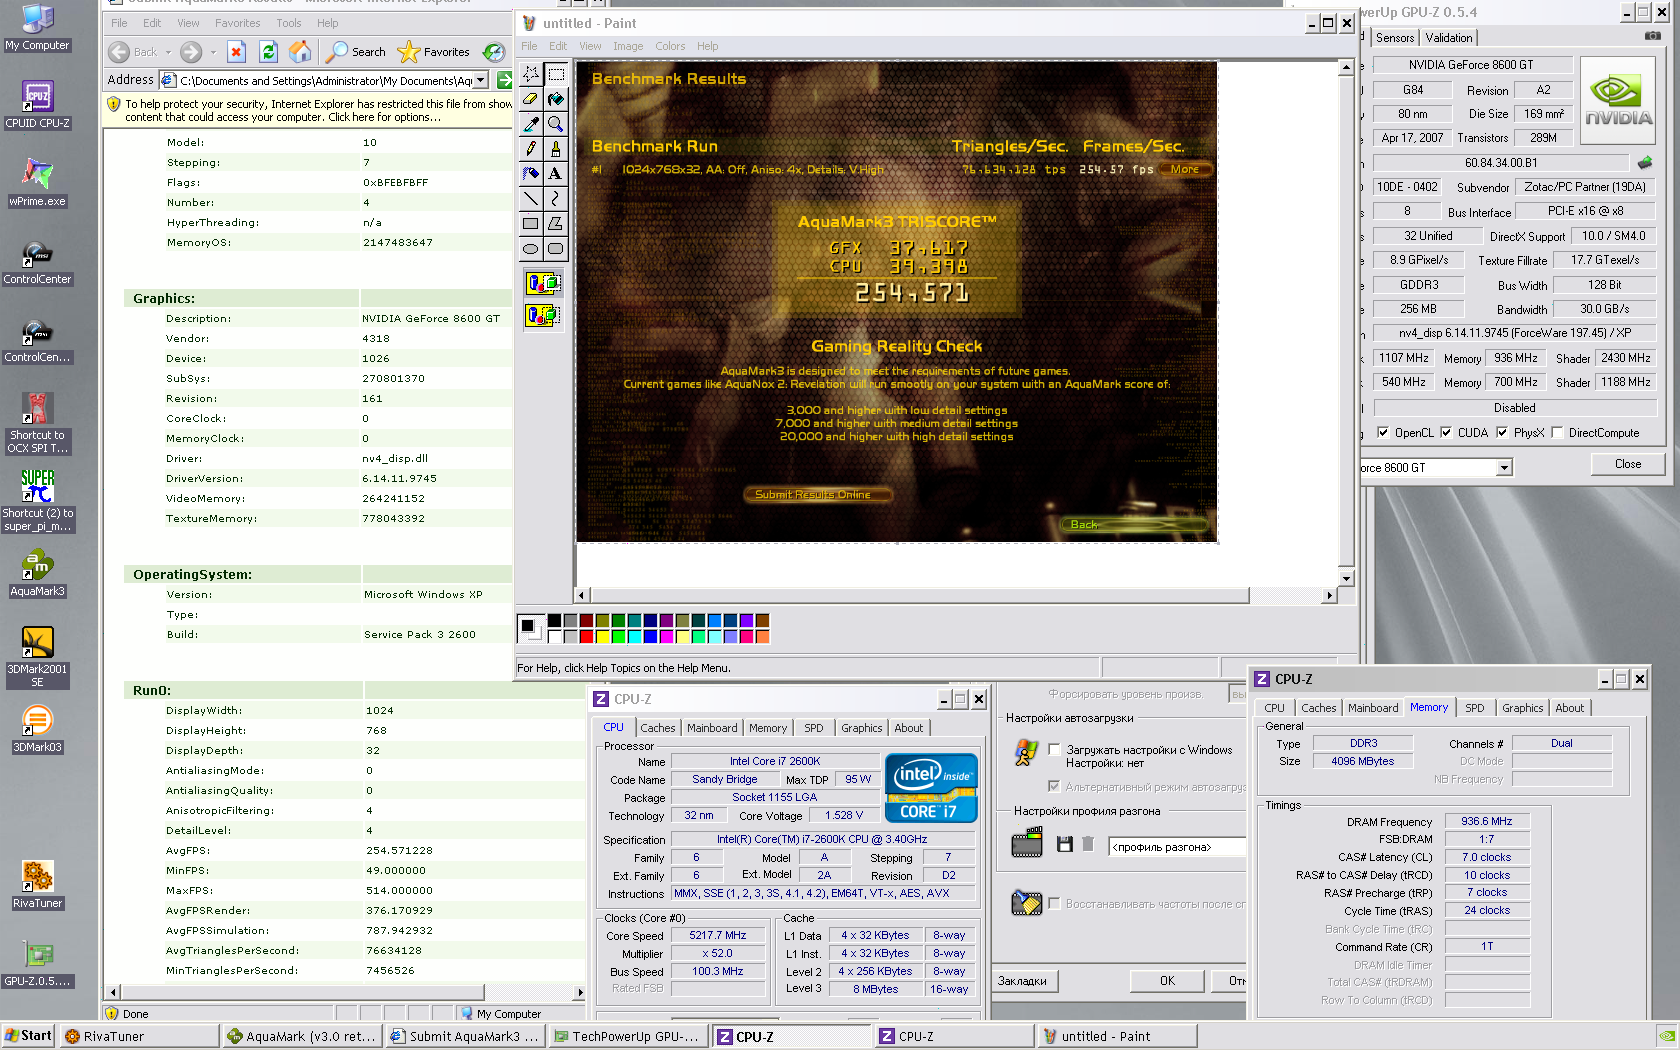This screenshot has height=1050, width=1680.
Task: Click the Favorites star button in IE toolbar
Action: pyautogui.click(x=434, y=52)
